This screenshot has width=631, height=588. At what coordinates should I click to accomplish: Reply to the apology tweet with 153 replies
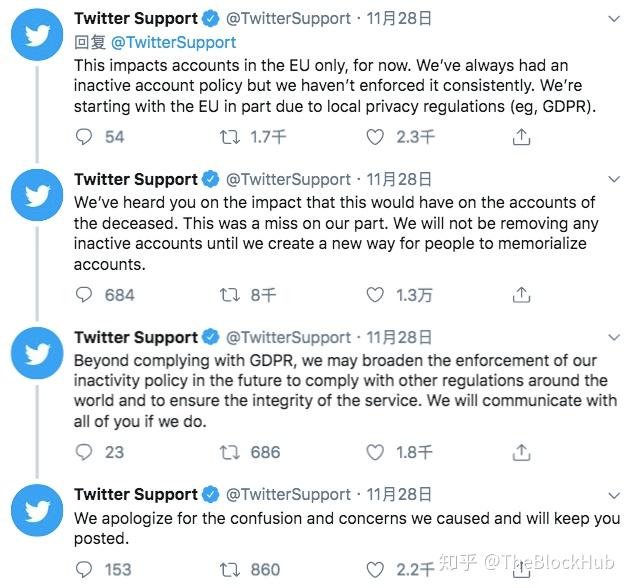[x=84, y=570]
